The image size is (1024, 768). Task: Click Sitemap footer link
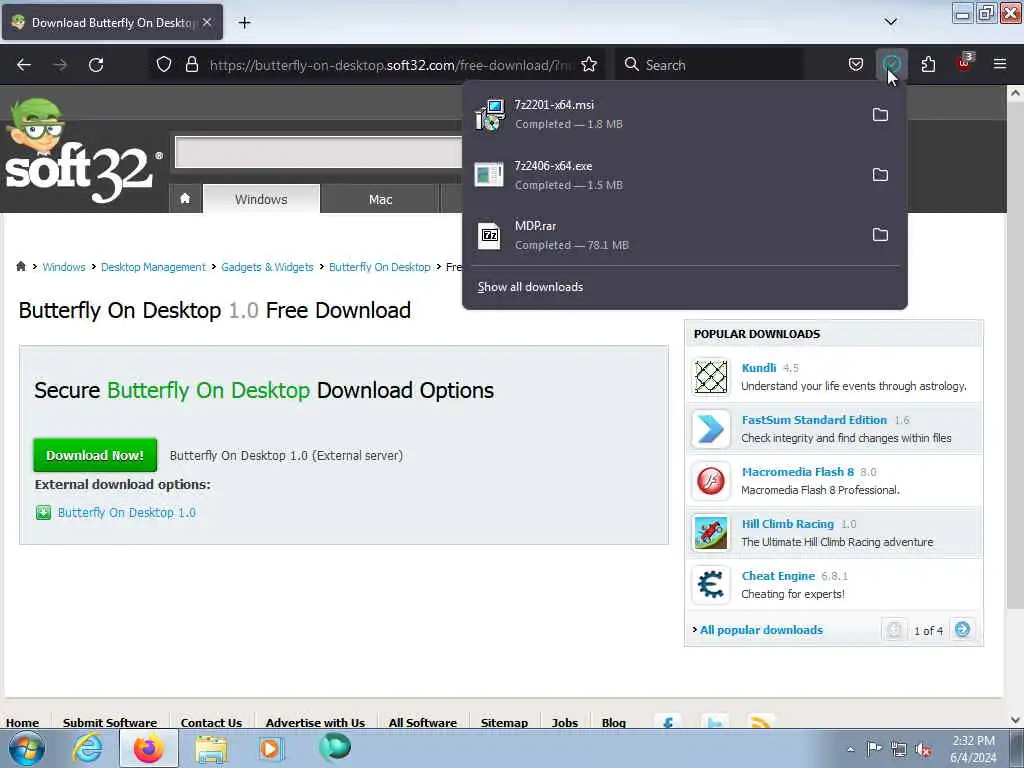coord(504,722)
